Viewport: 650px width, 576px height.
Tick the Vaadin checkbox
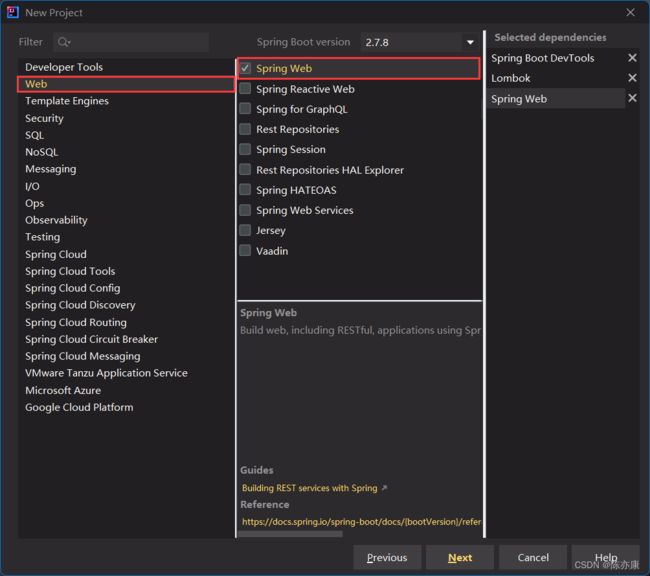(245, 250)
